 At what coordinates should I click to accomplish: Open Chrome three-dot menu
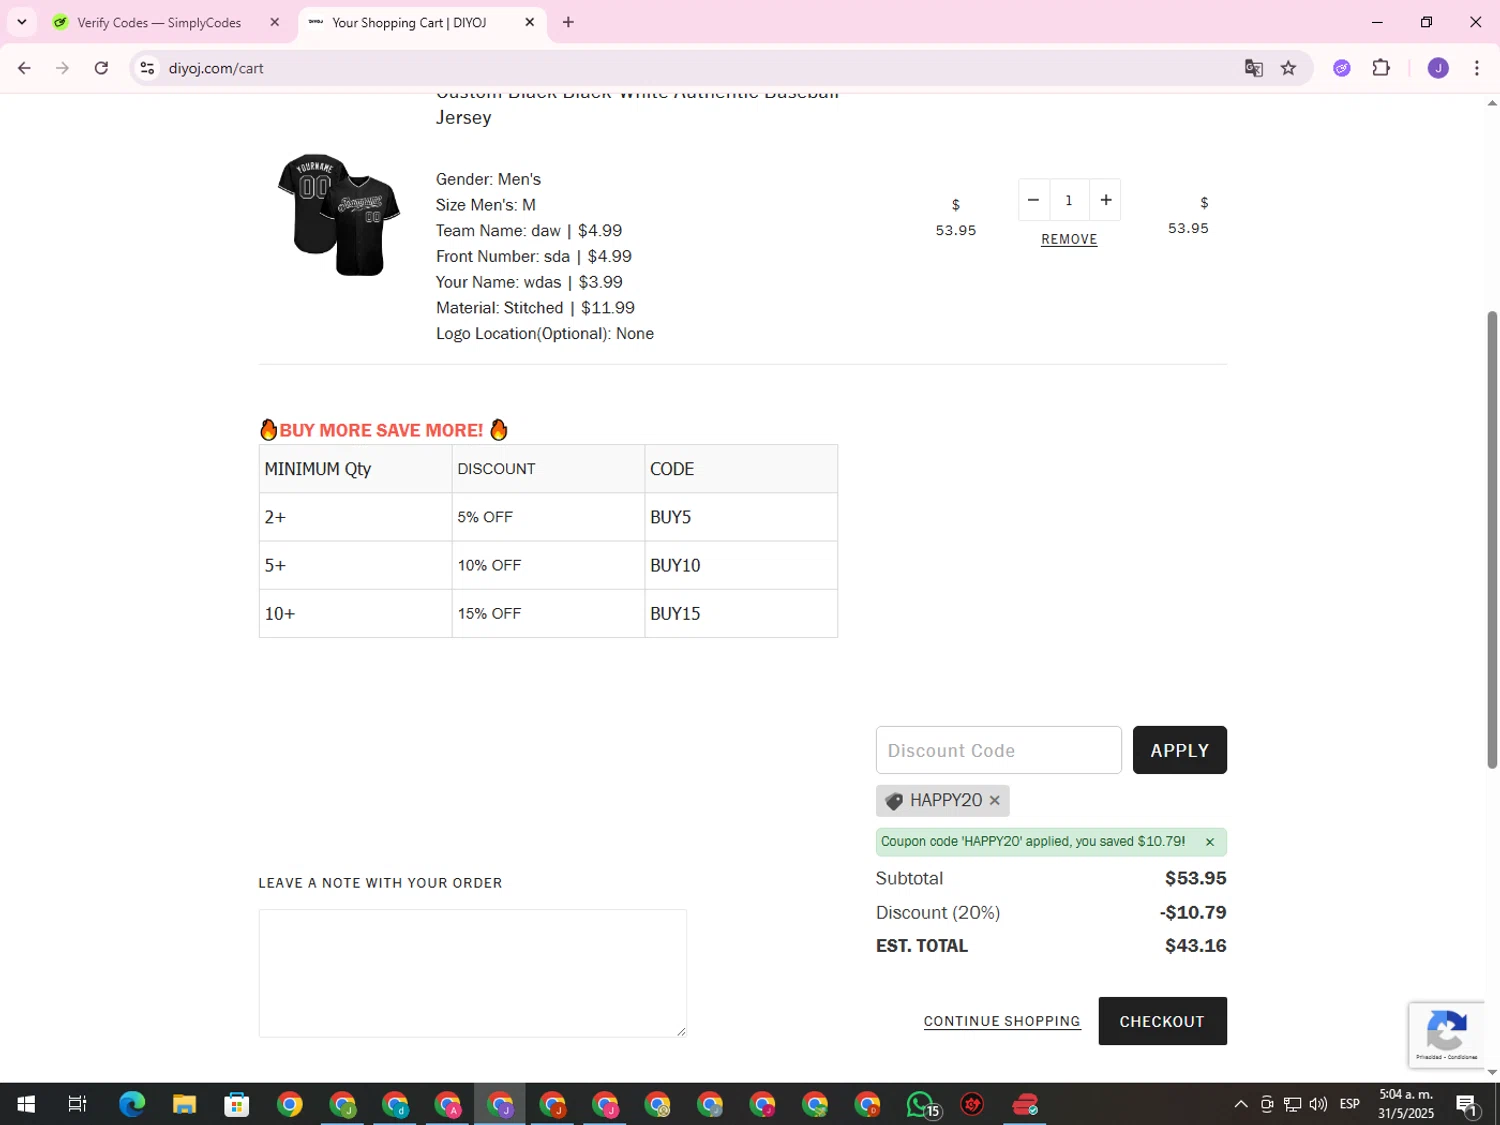point(1476,68)
